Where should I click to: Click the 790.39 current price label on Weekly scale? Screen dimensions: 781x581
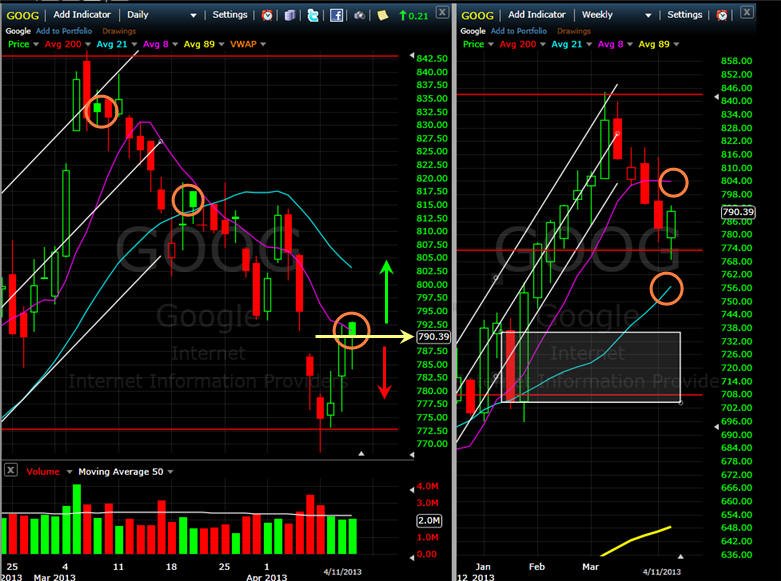click(738, 212)
